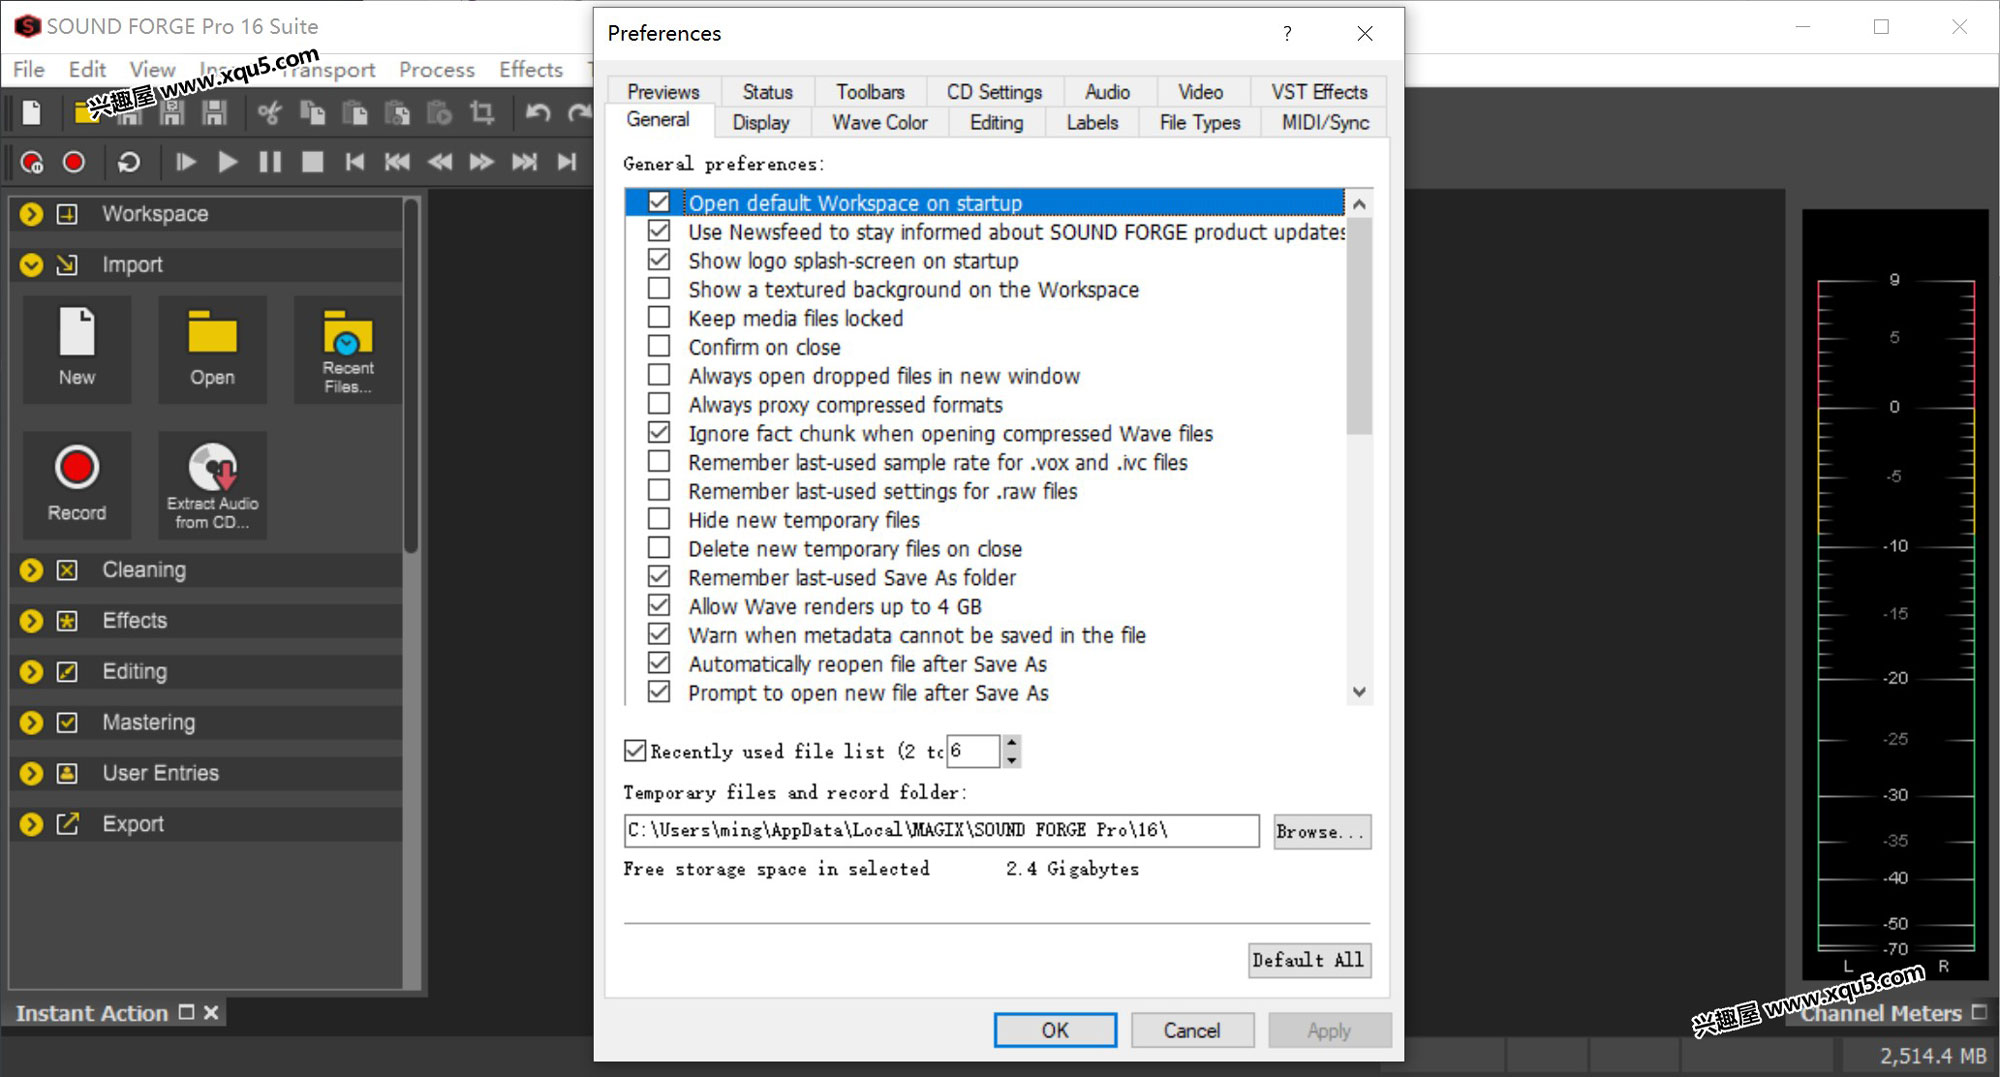Expand the Effects section chevron
The width and height of the screenshot is (2000, 1077).
(31, 621)
